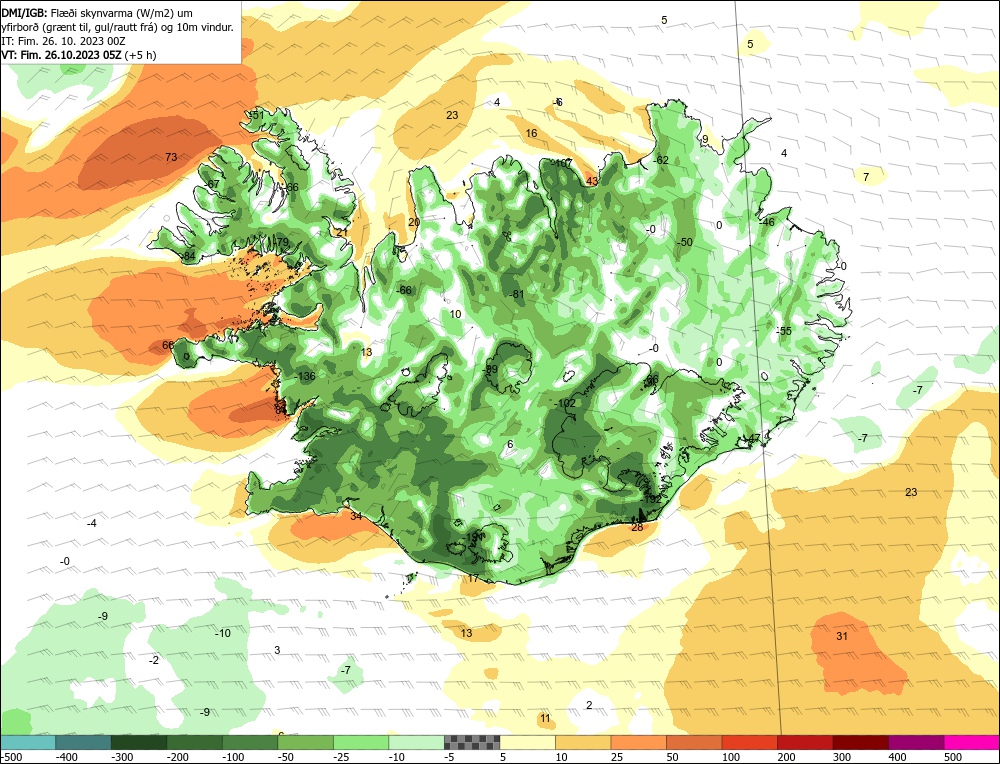Click the map value "7" in the pale yellow spot
The image size is (1000, 764).
[866, 177]
